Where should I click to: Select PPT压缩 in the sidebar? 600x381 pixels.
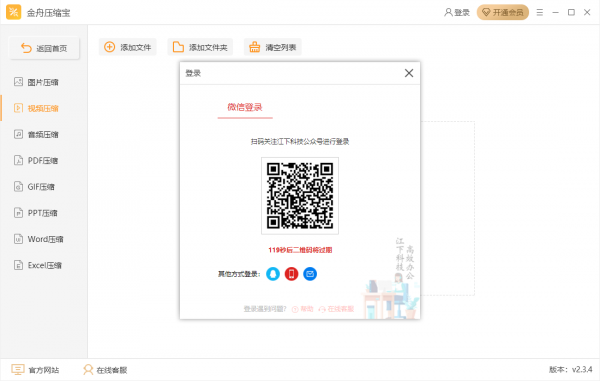click(x=36, y=213)
